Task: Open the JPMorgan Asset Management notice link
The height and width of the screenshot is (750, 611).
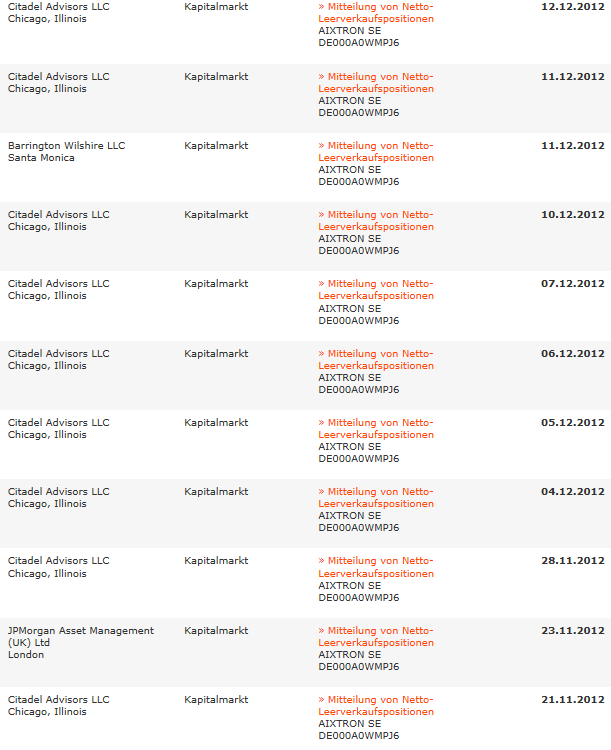Action: click(376, 636)
